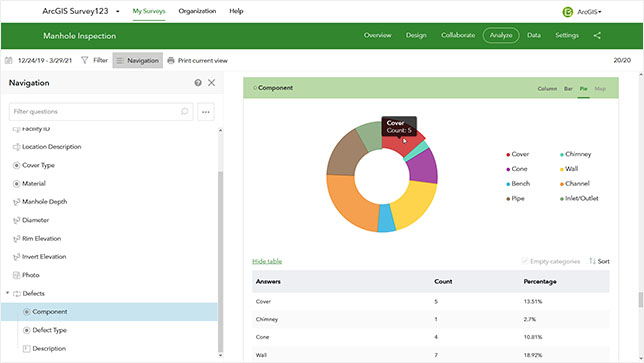The width and height of the screenshot is (644, 363).
Task: Open the ArcGIS user account dropdown
Action: tap(589, 12)
